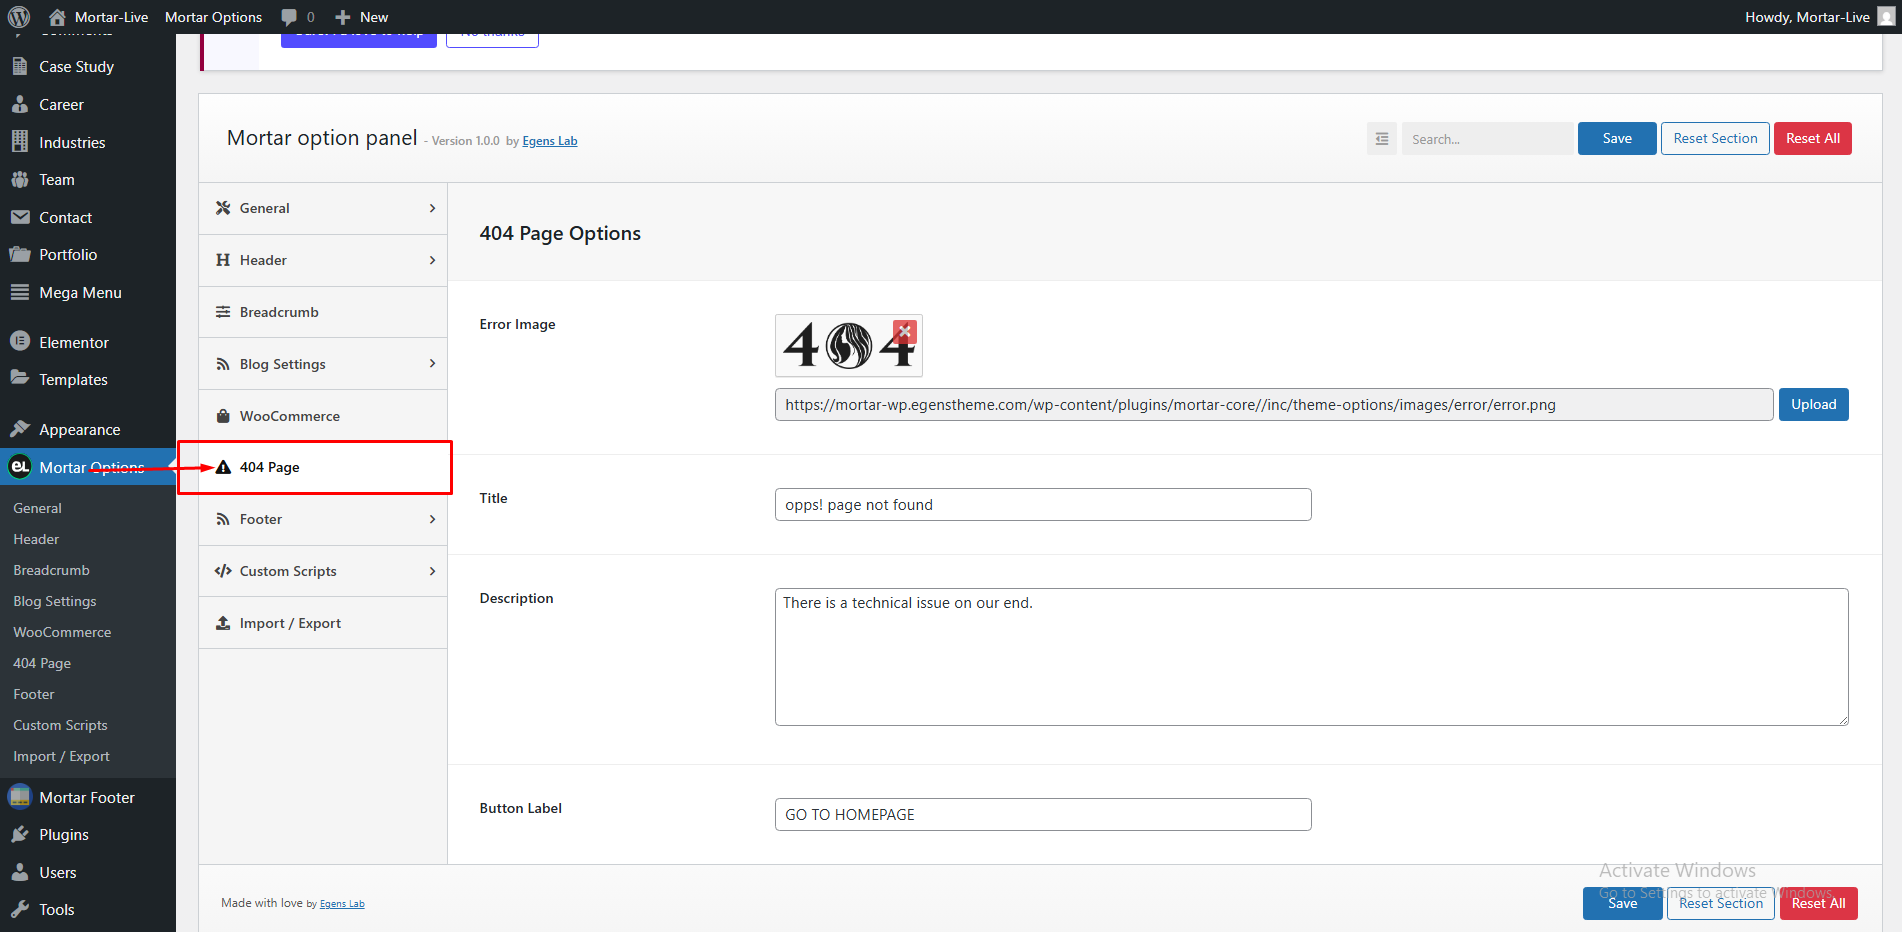Open Howdy, Mortar-Live account menu
Screen dimensions: 1902x932
point(1817,17)
